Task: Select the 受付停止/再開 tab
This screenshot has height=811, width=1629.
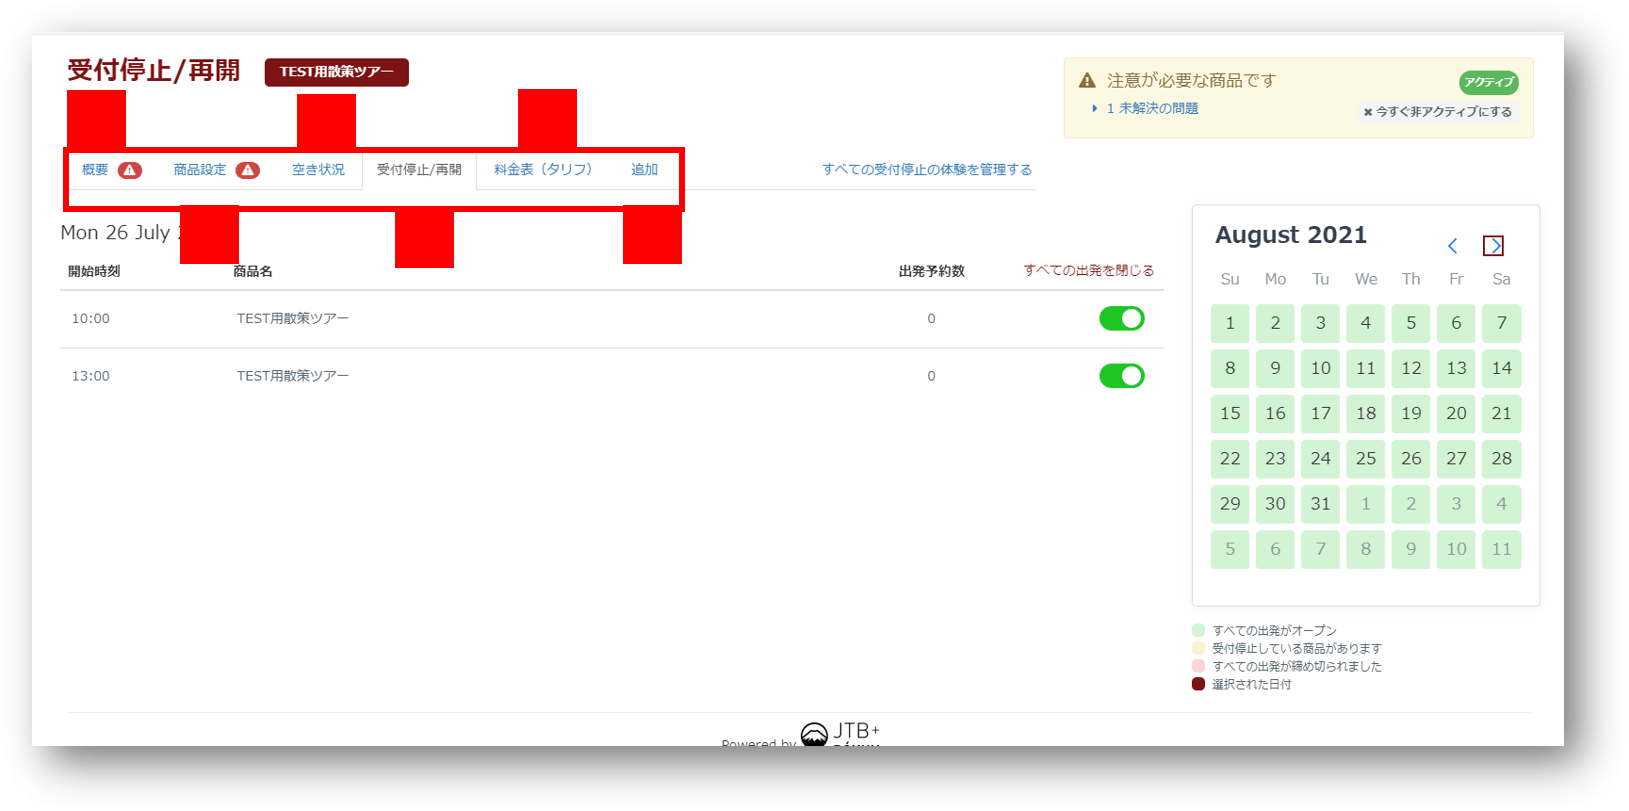Action: (x=419, y=170)
